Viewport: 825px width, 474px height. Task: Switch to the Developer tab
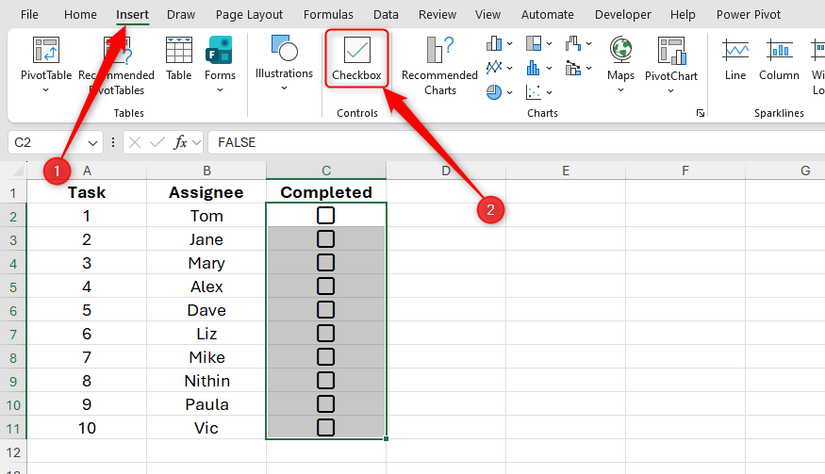pyautogui.click(x=623, y=15)
